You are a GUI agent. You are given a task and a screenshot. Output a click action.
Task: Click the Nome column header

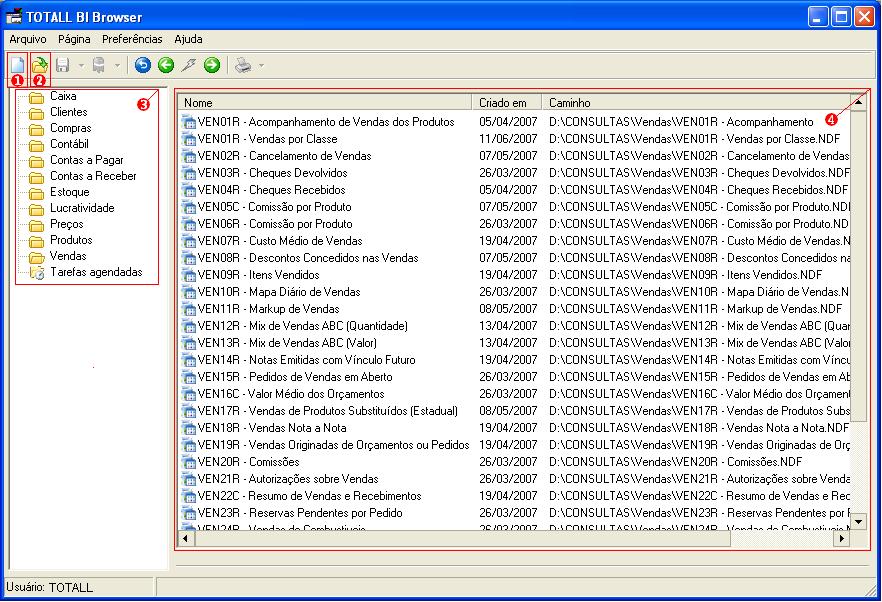pos(325,102)
